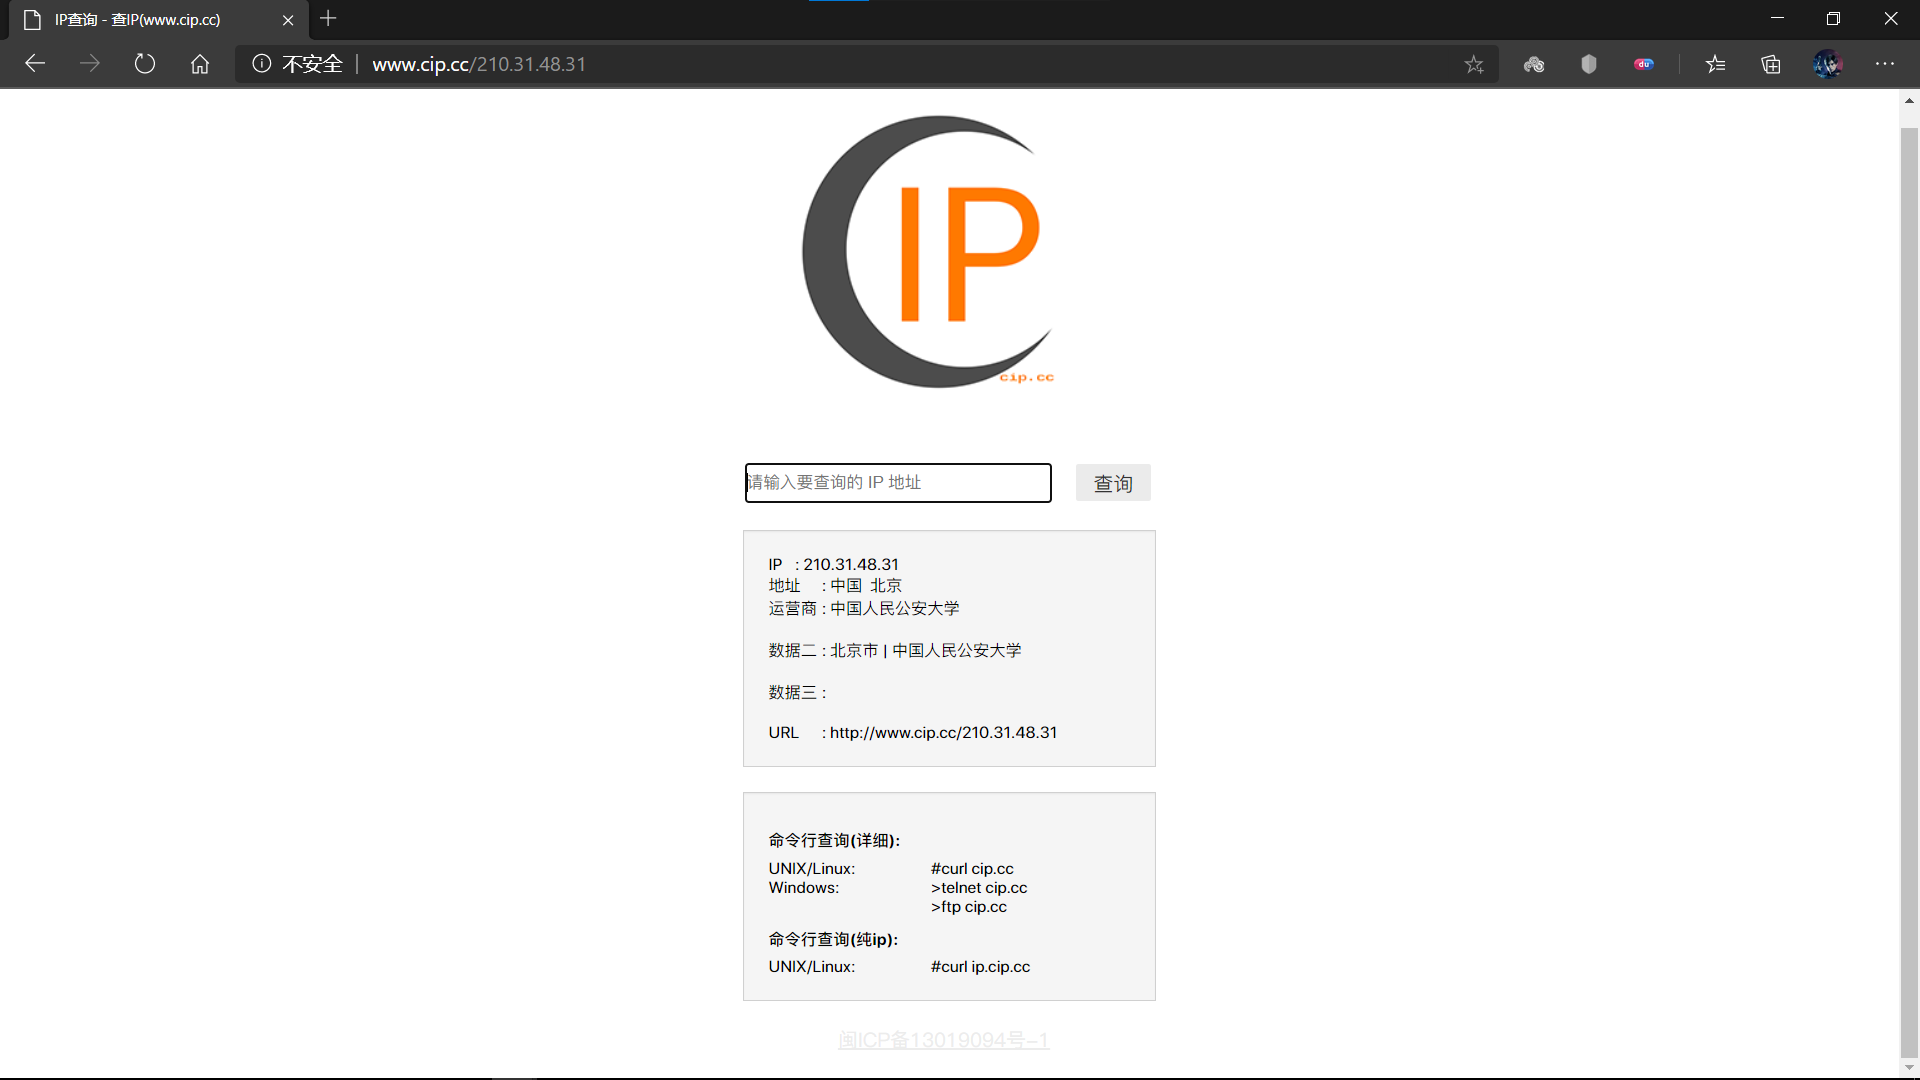Viewport: 1920px width, 1080px height.
Task: Open the favorites list icon
Action: [x=1716, y=64]
